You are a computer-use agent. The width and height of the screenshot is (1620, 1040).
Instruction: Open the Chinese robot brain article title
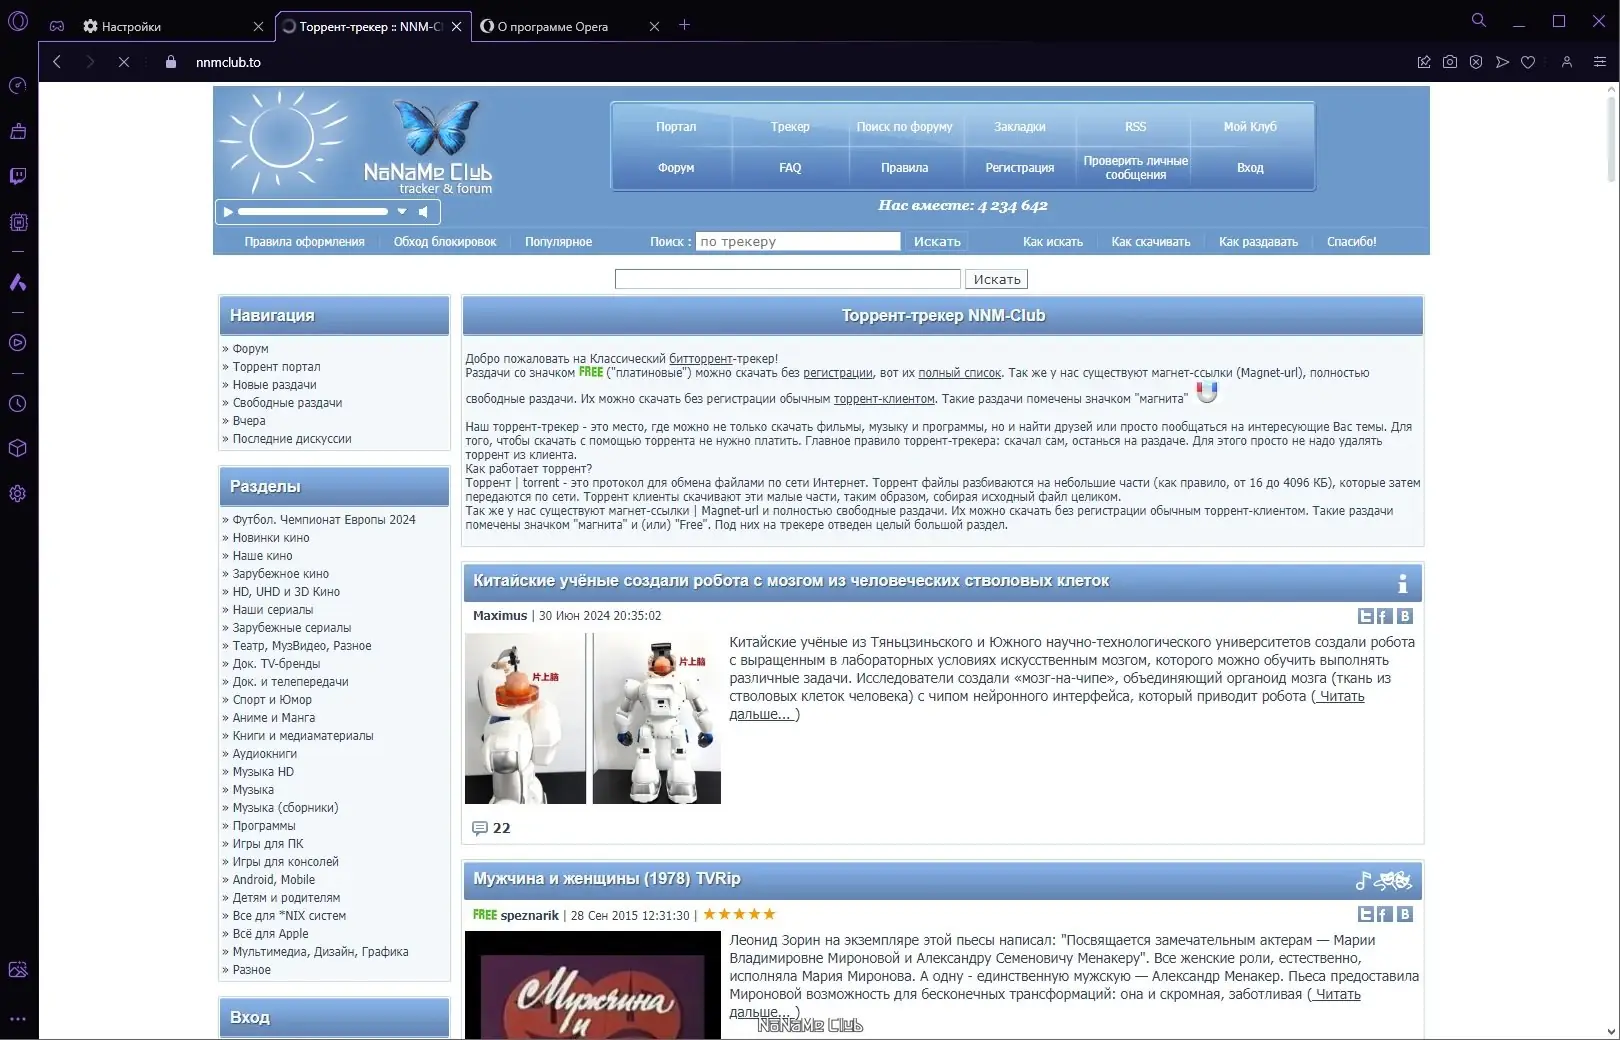pyautogui.click(x=791, y=581)
